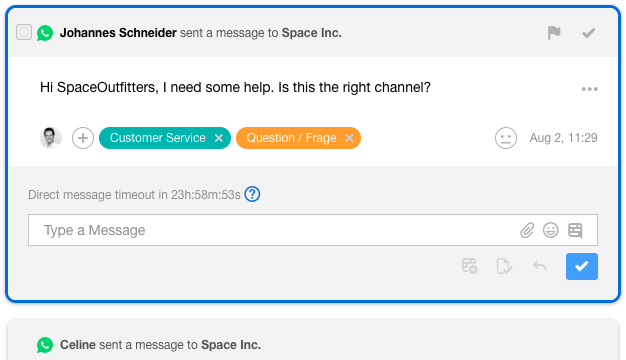
Task: Click the assigned agent avatar thumbnail
Action: 51,138
